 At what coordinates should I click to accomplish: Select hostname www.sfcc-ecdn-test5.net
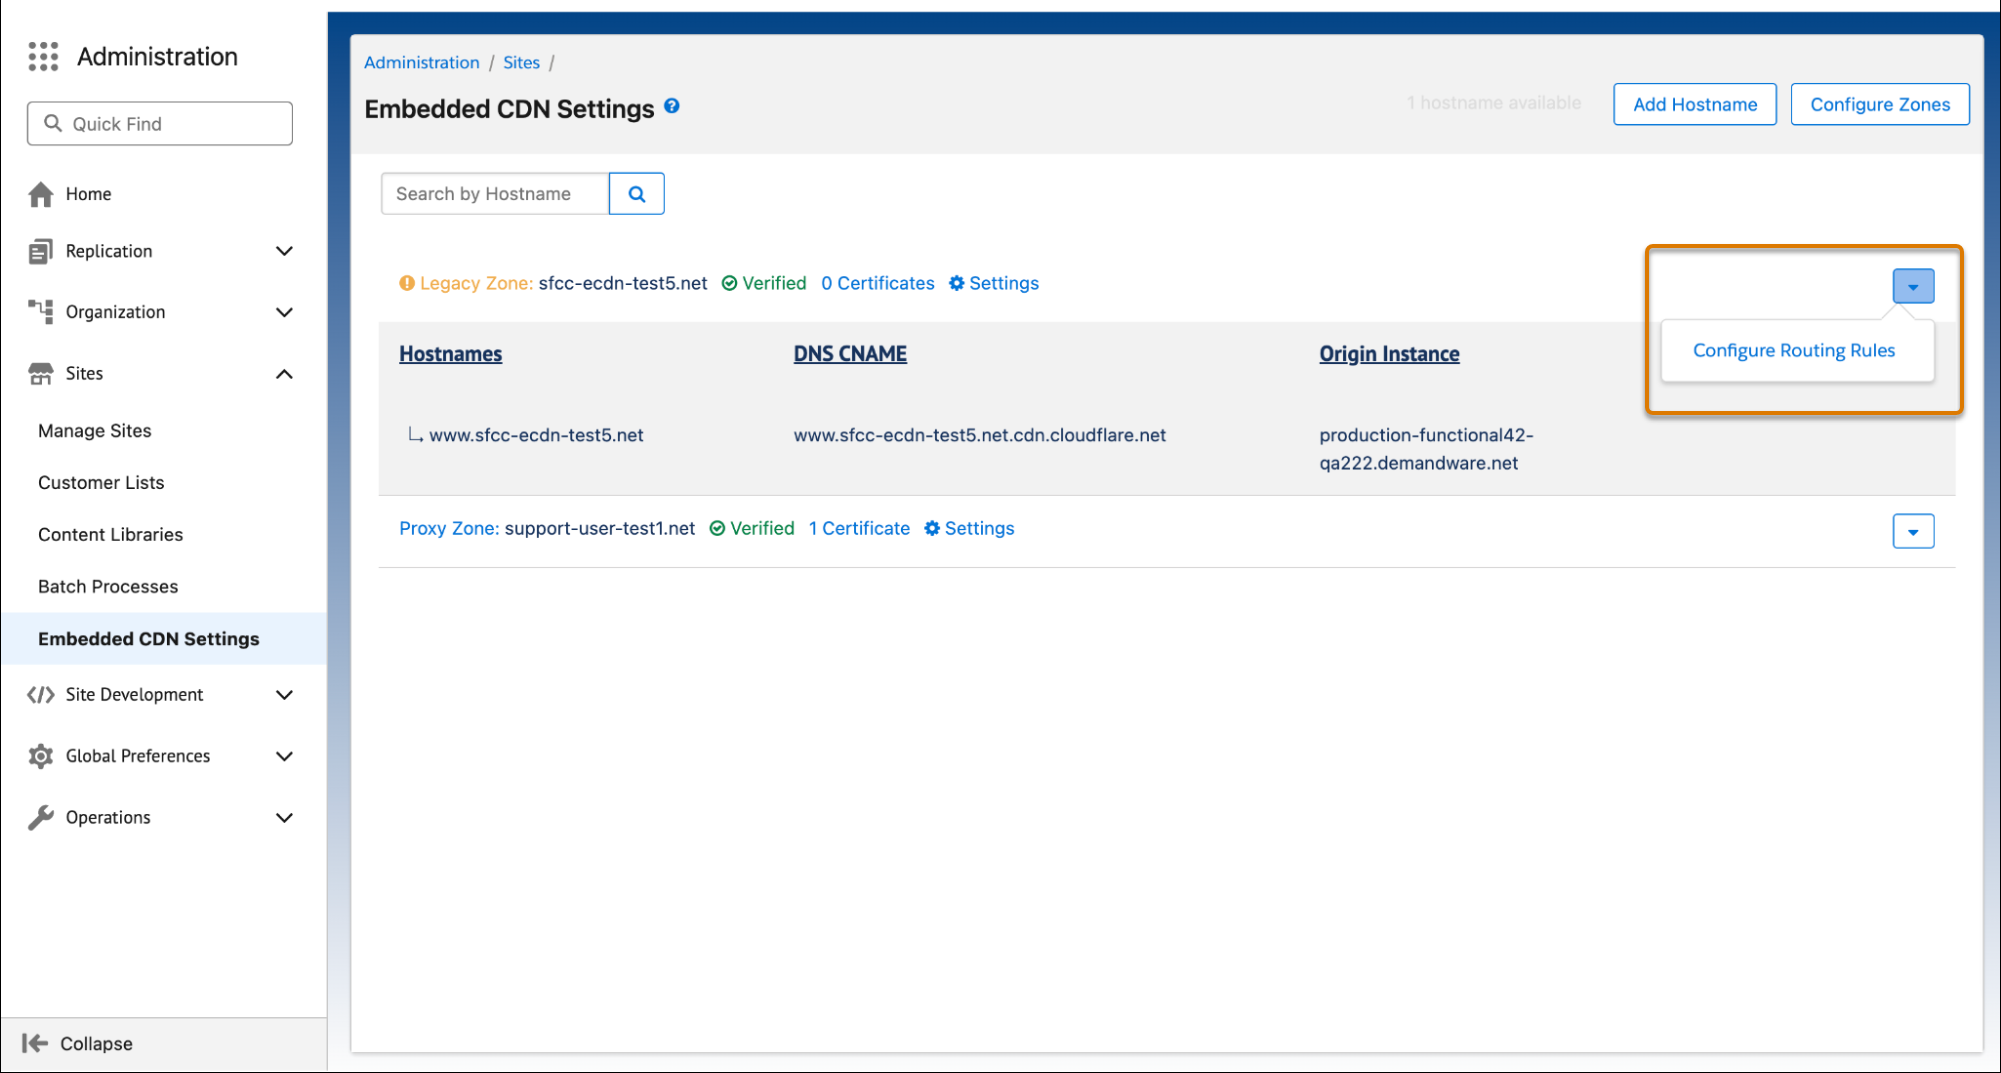(x=536, y=435)
